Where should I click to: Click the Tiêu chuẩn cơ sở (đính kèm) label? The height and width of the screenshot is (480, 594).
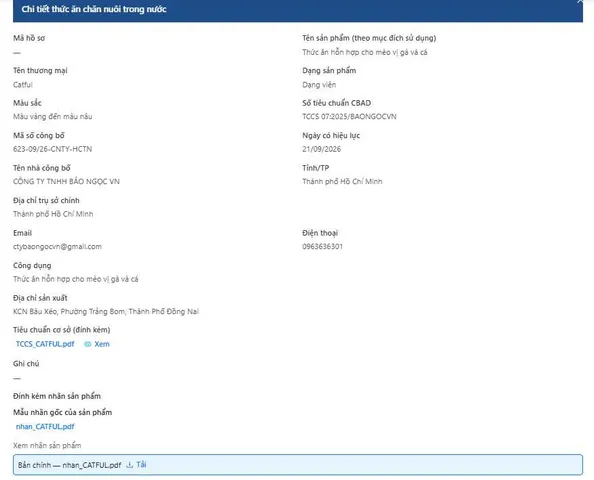point(61,330)
